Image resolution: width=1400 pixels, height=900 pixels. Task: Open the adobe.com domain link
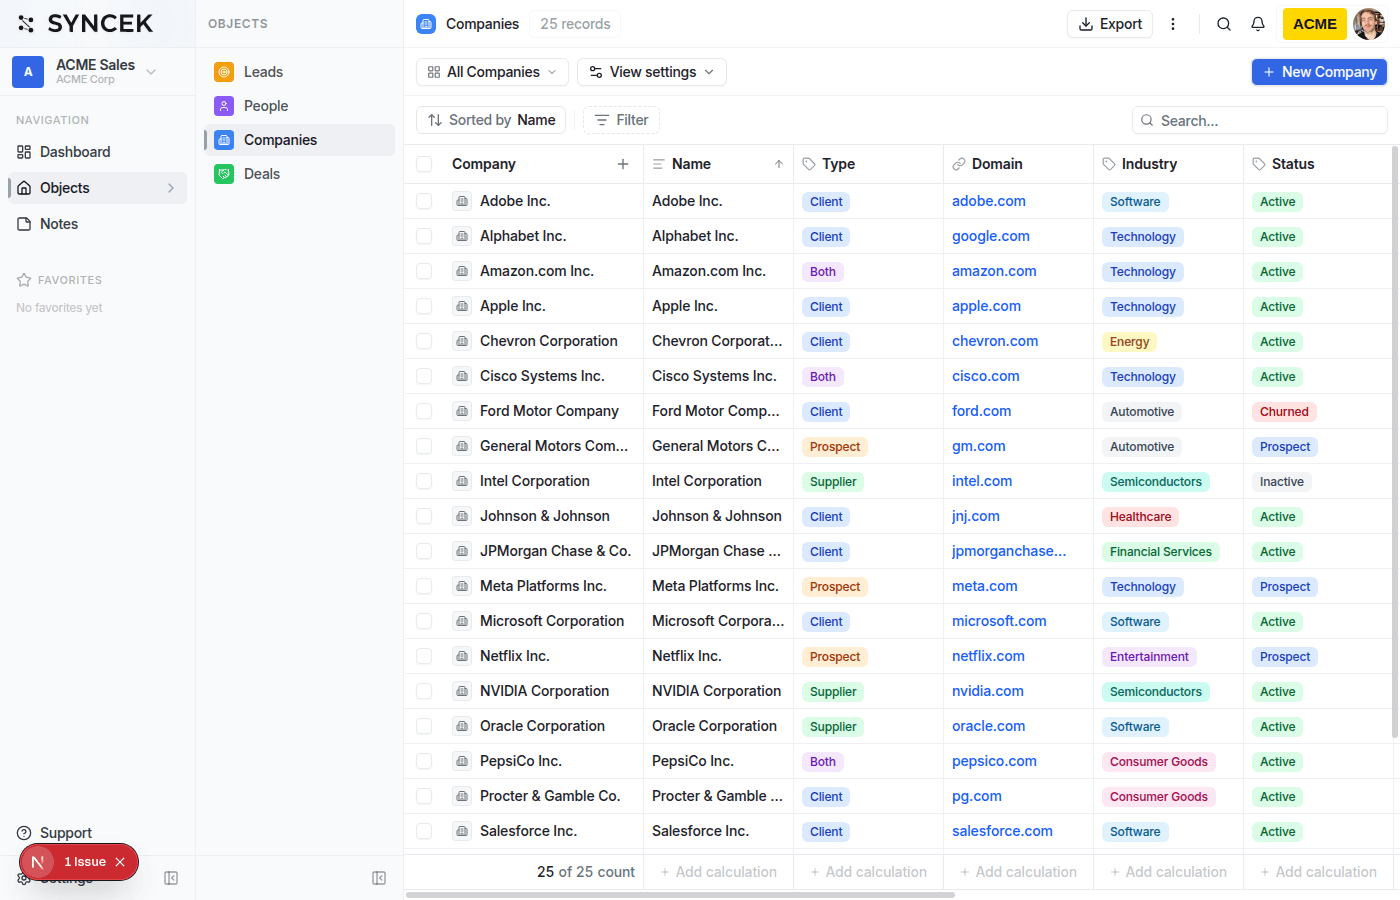pos(989,201)
